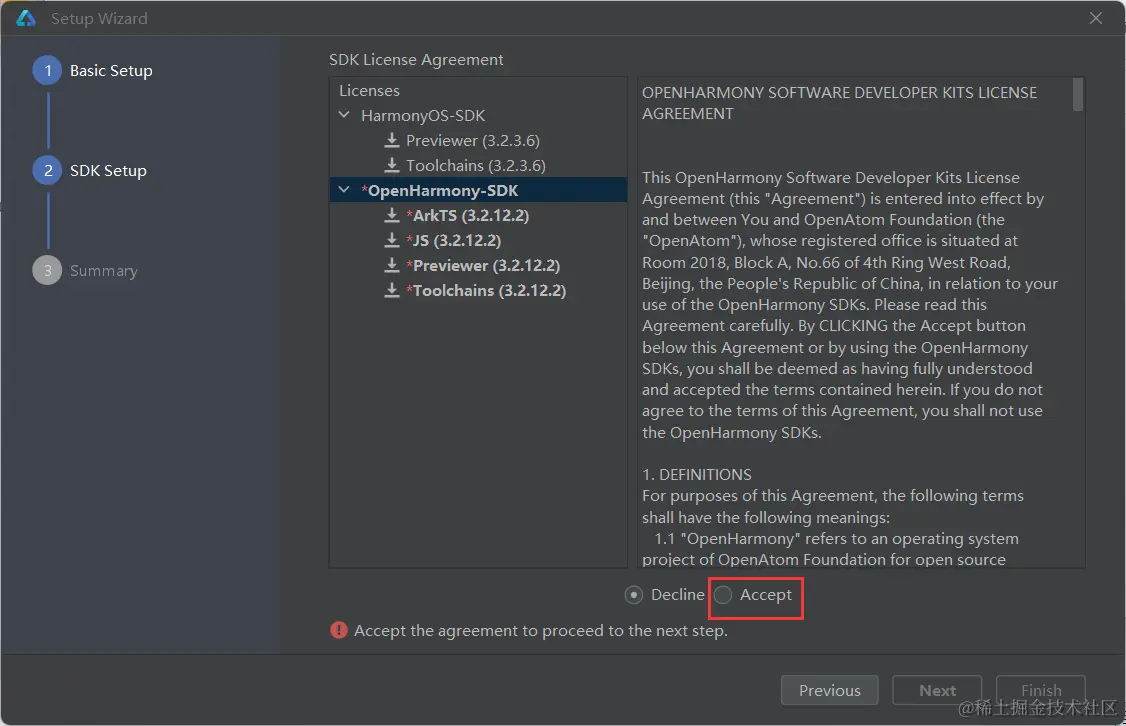1126x726 pixels.
Task: Click the license agreement title text
Action: pos(839,103)
